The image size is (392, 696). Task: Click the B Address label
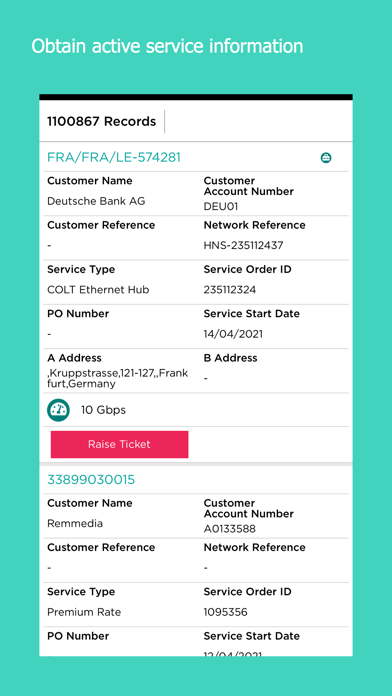pyautogui.click(x=230, y=358)
